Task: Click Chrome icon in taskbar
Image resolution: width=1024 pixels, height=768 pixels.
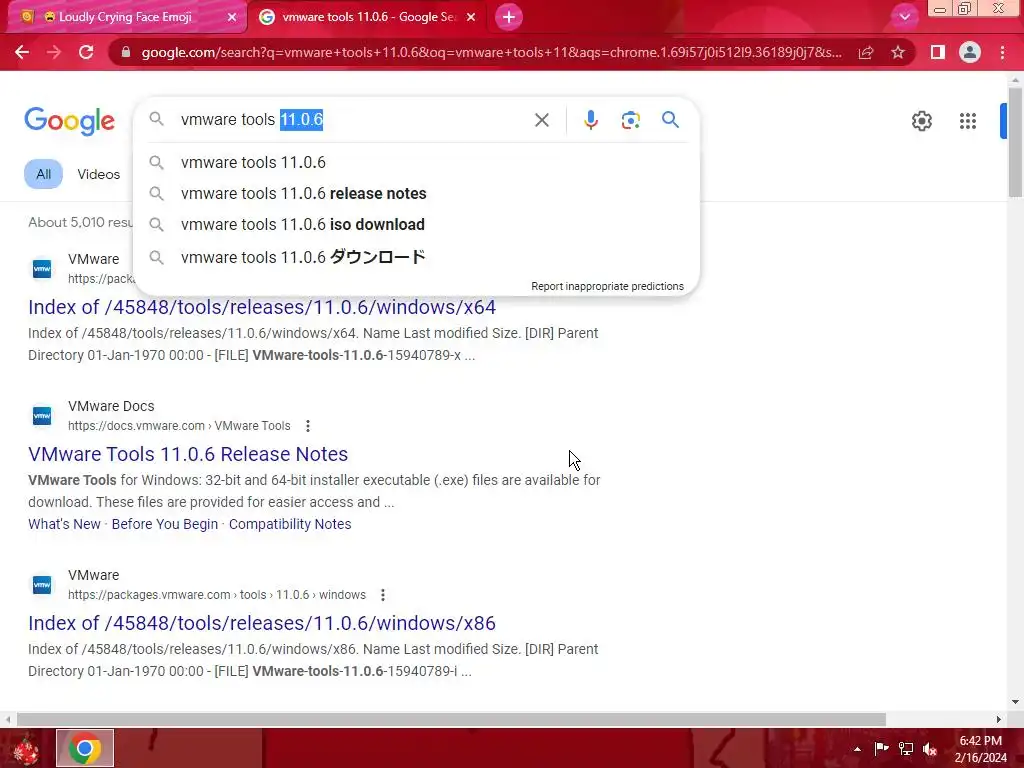Action: tap(85, 748)
